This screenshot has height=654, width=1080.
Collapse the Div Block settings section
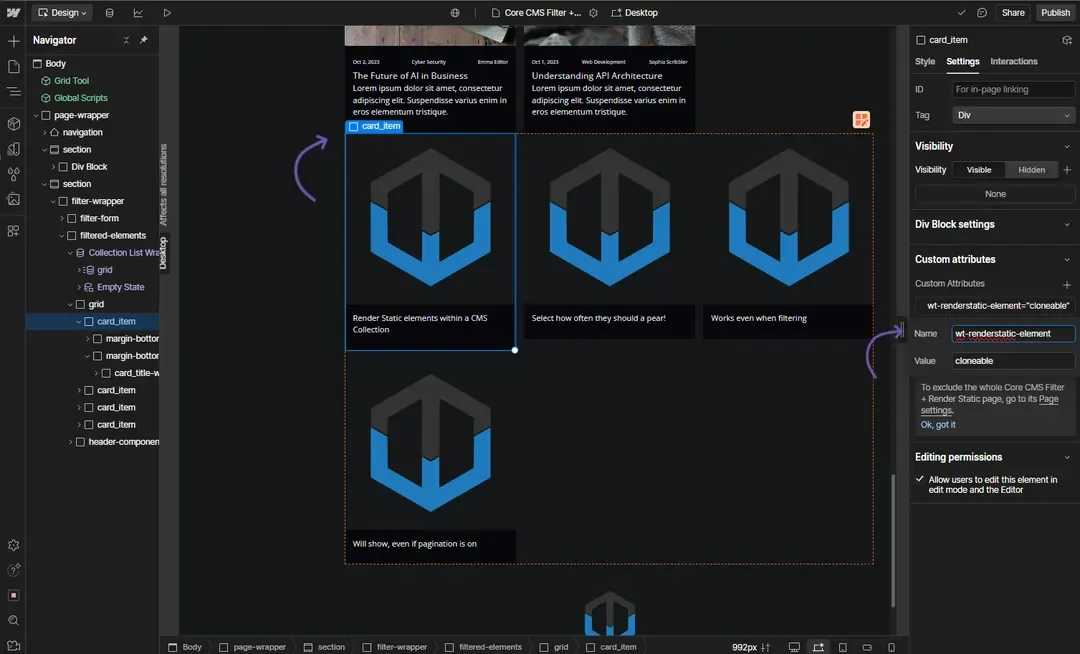[x=1067, y=224]
